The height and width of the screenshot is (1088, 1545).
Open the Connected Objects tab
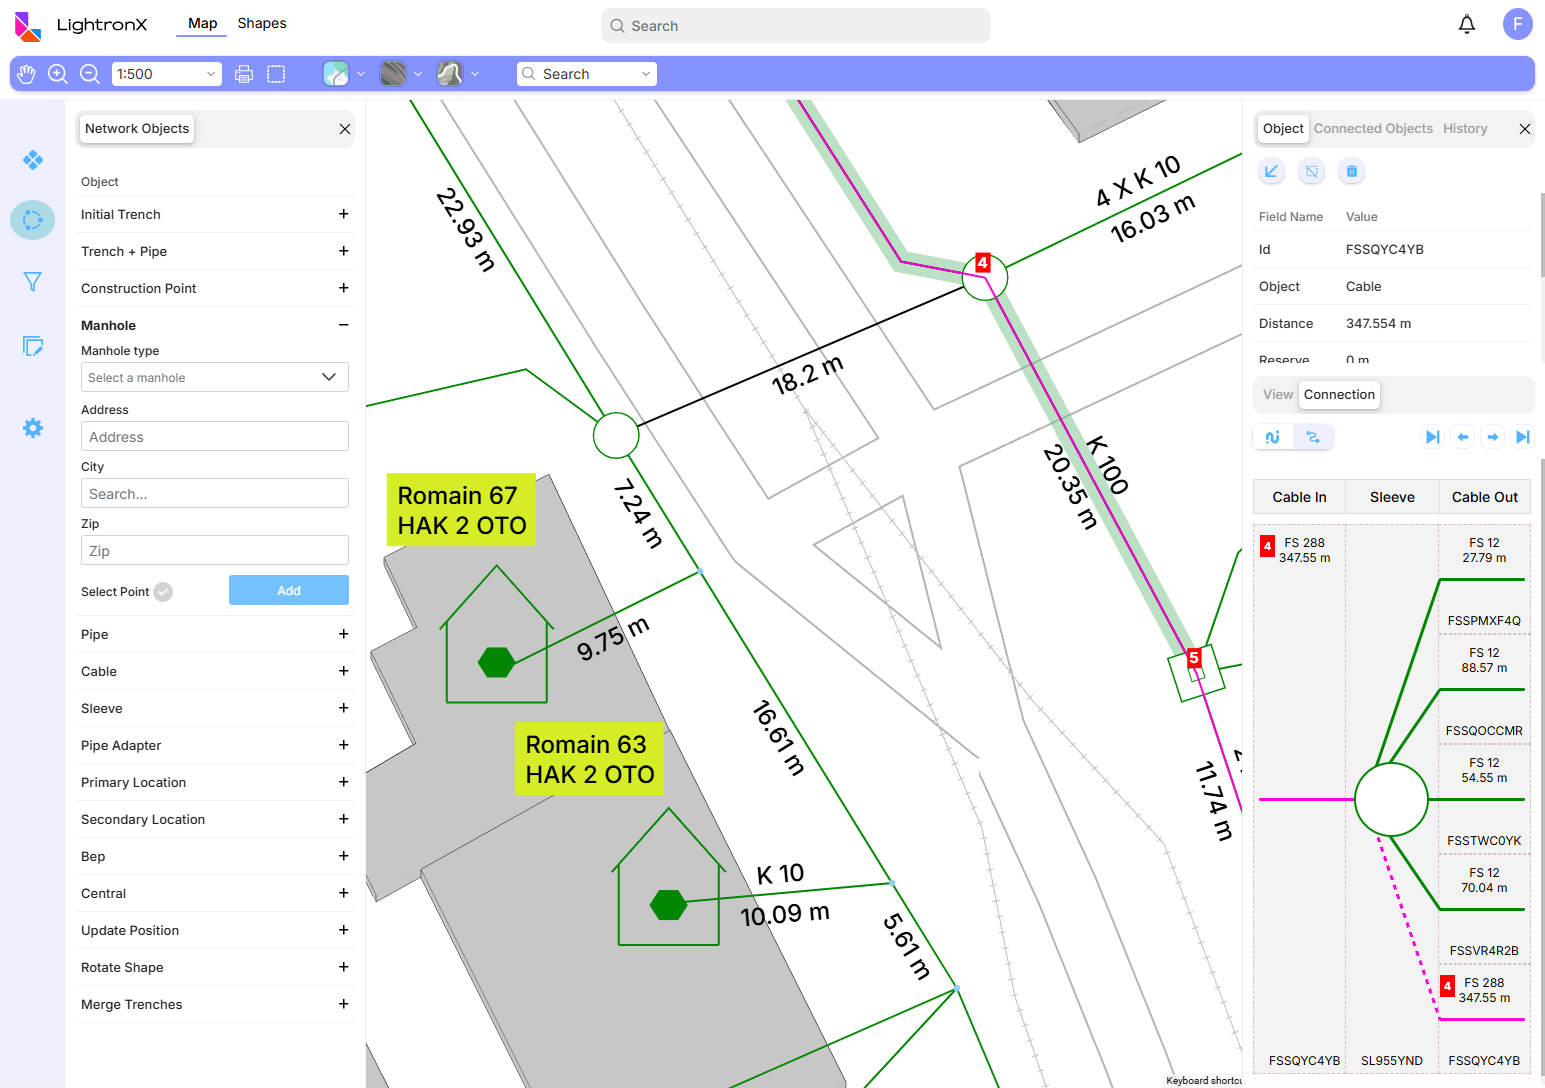(1372, 129)
